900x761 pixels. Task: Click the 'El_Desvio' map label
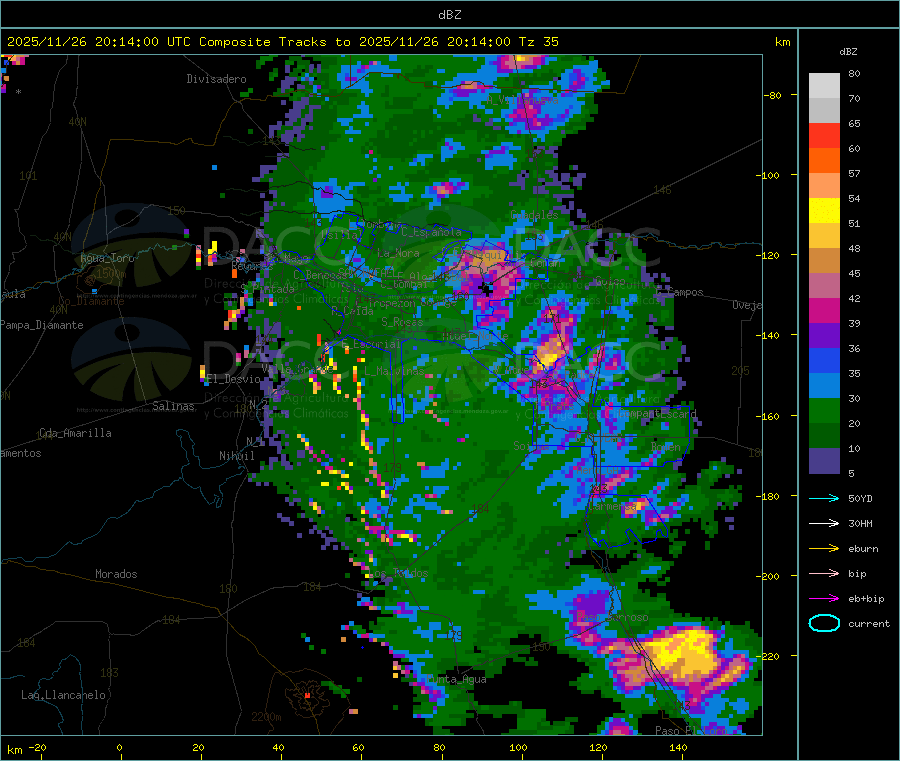(x=234, y=379)
